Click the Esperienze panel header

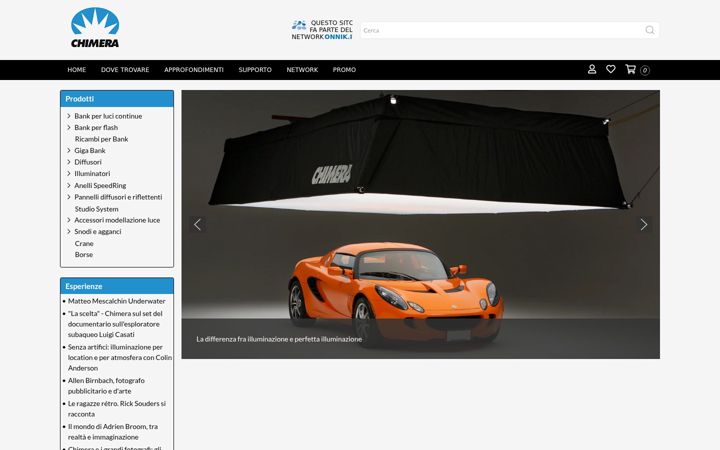tap(117, 286)
